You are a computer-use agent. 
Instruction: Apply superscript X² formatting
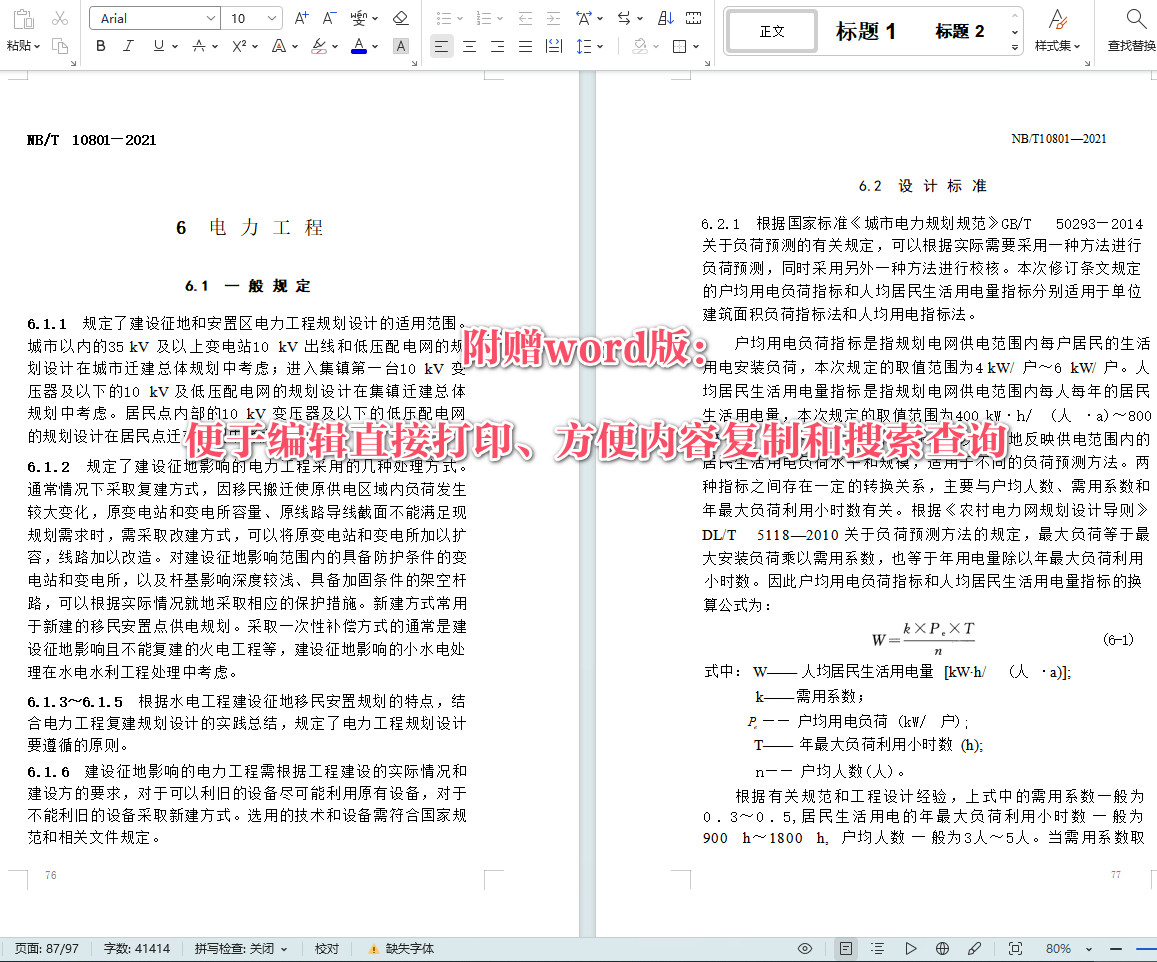238,46
